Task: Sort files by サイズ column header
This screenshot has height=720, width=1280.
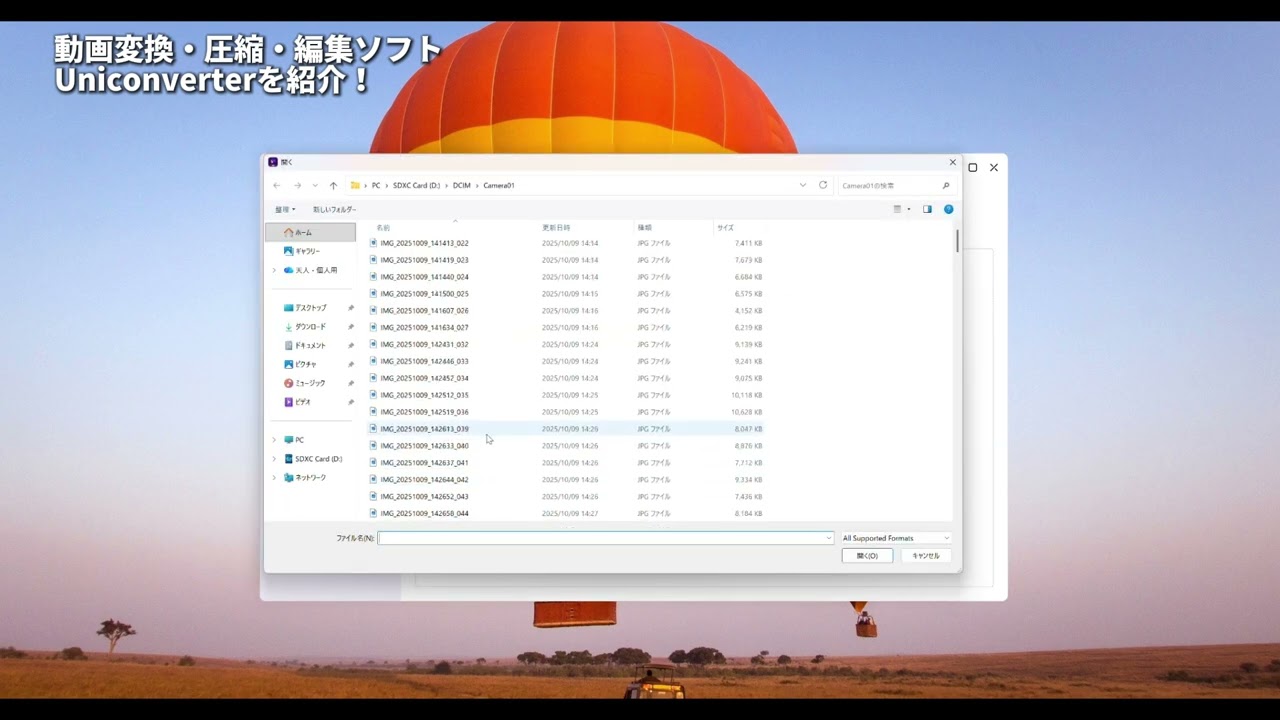Action: (x=725, y=228)
